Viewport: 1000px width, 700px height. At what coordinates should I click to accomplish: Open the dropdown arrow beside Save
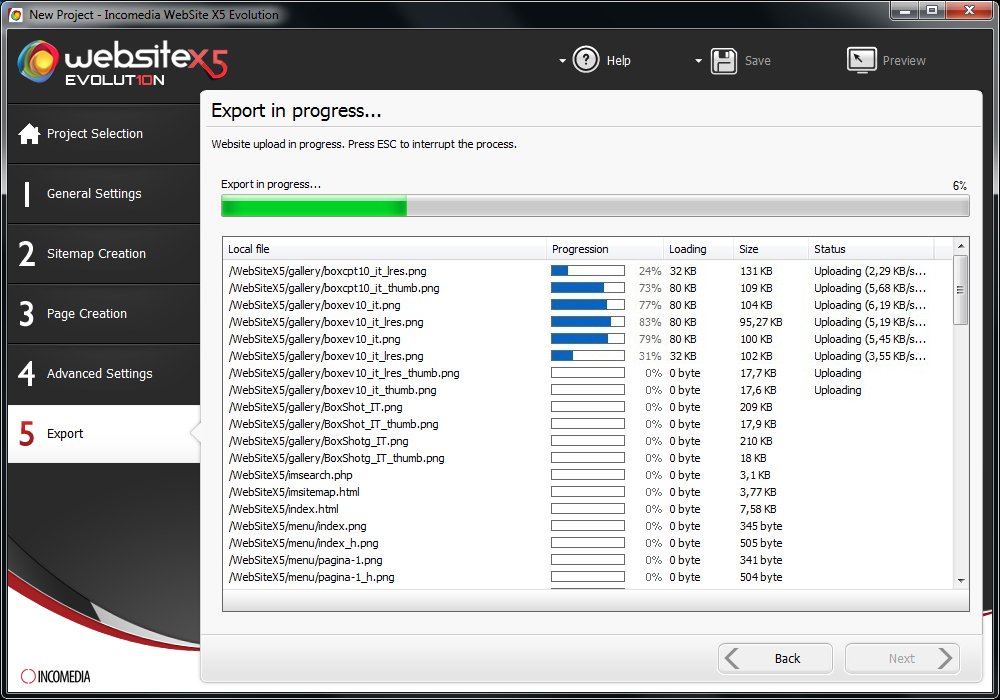click(698, 60)
